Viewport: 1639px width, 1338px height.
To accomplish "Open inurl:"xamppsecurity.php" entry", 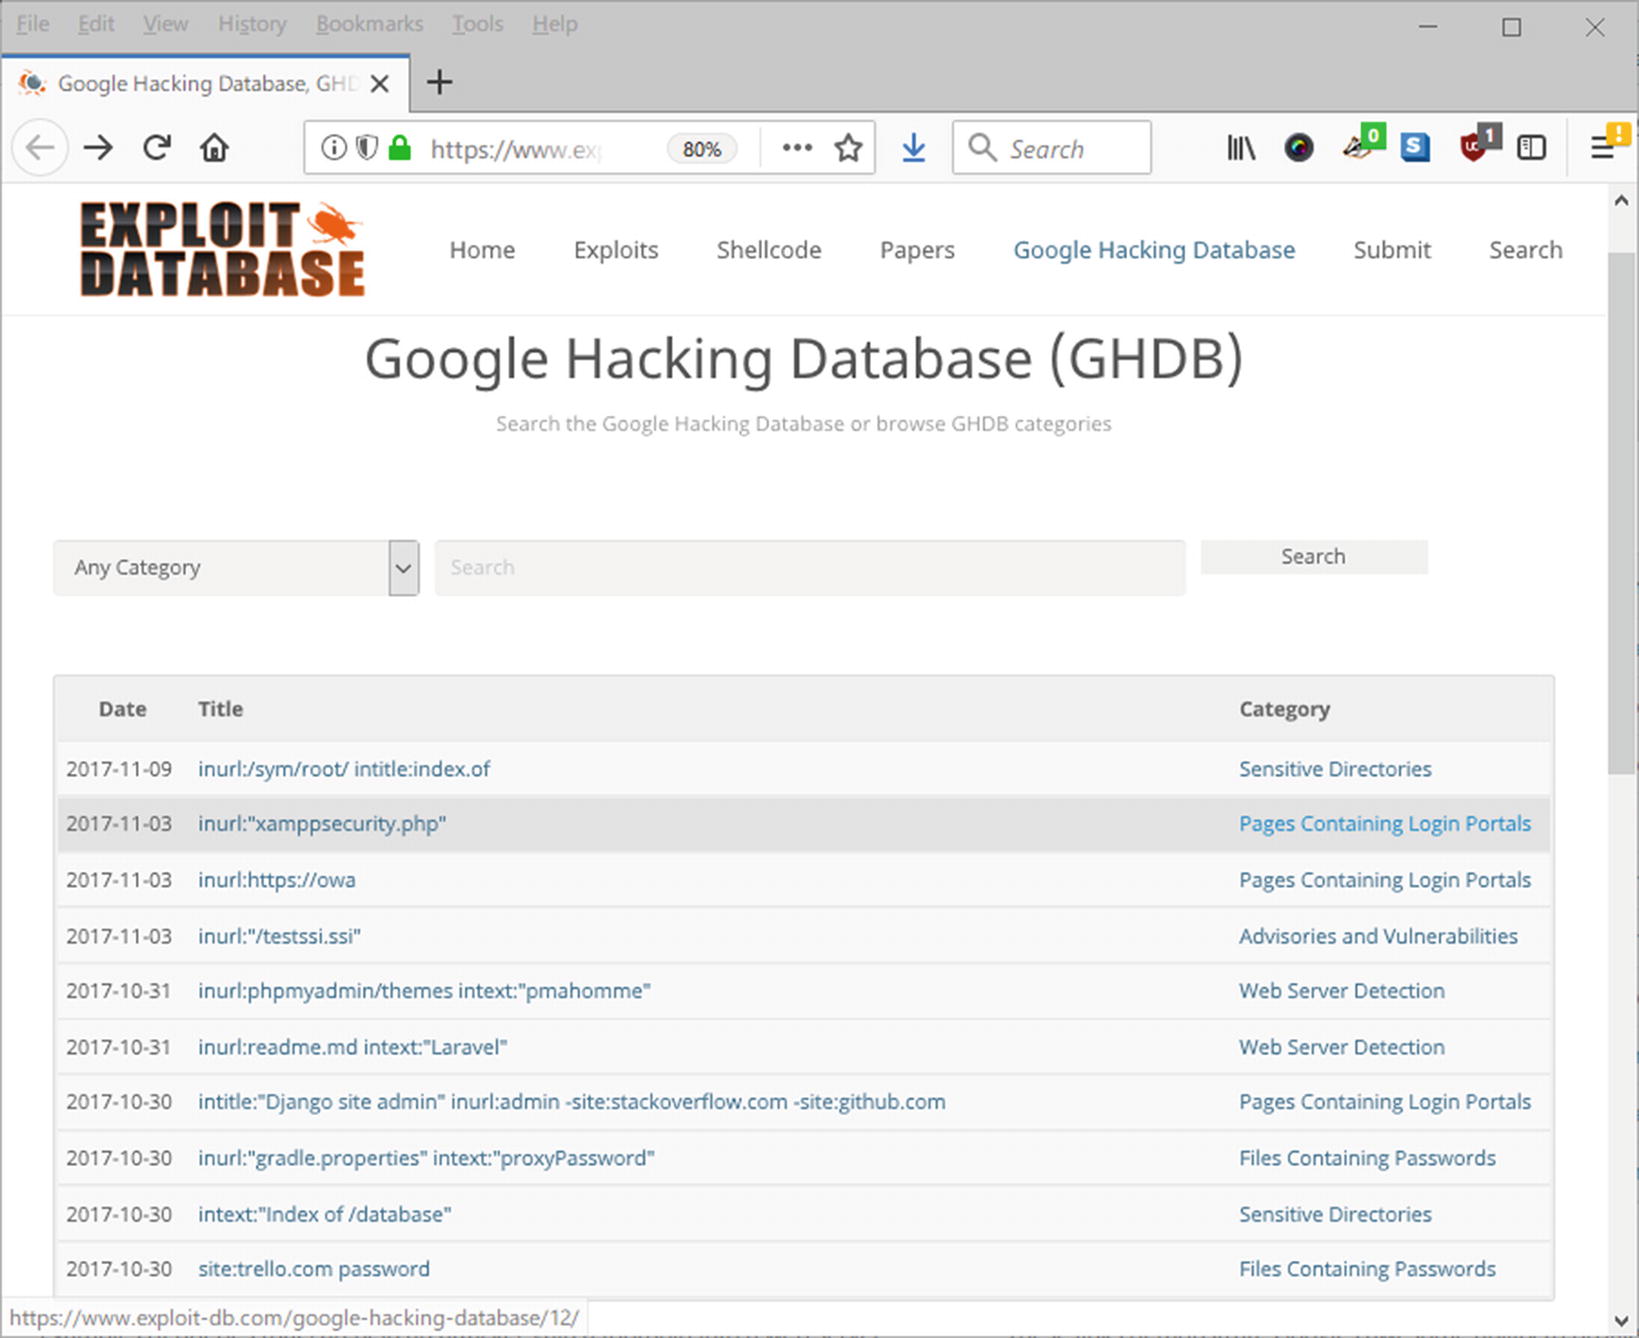I will (322, 824).
